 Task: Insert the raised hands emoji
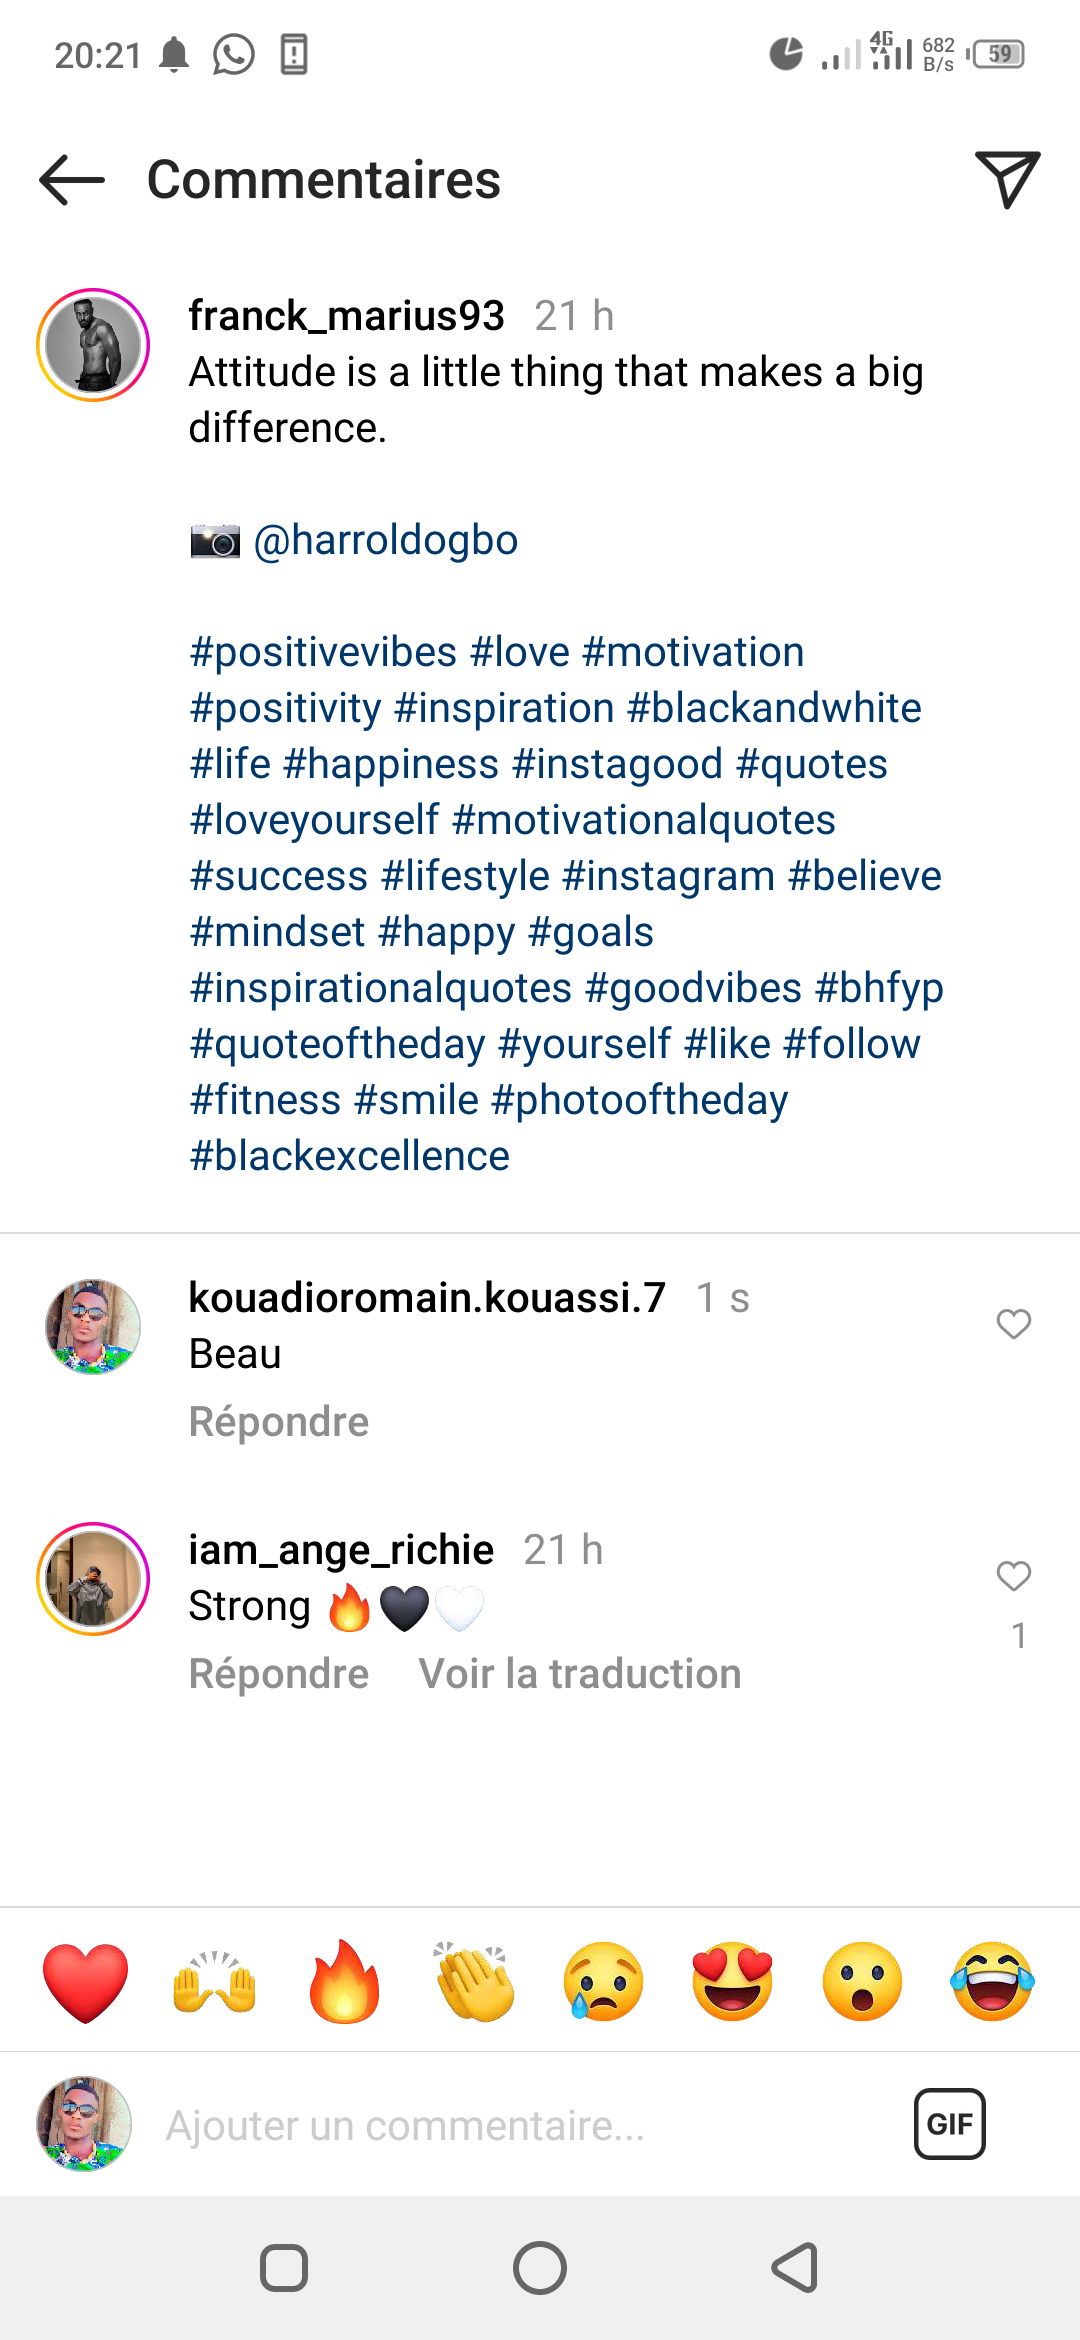215,1982
